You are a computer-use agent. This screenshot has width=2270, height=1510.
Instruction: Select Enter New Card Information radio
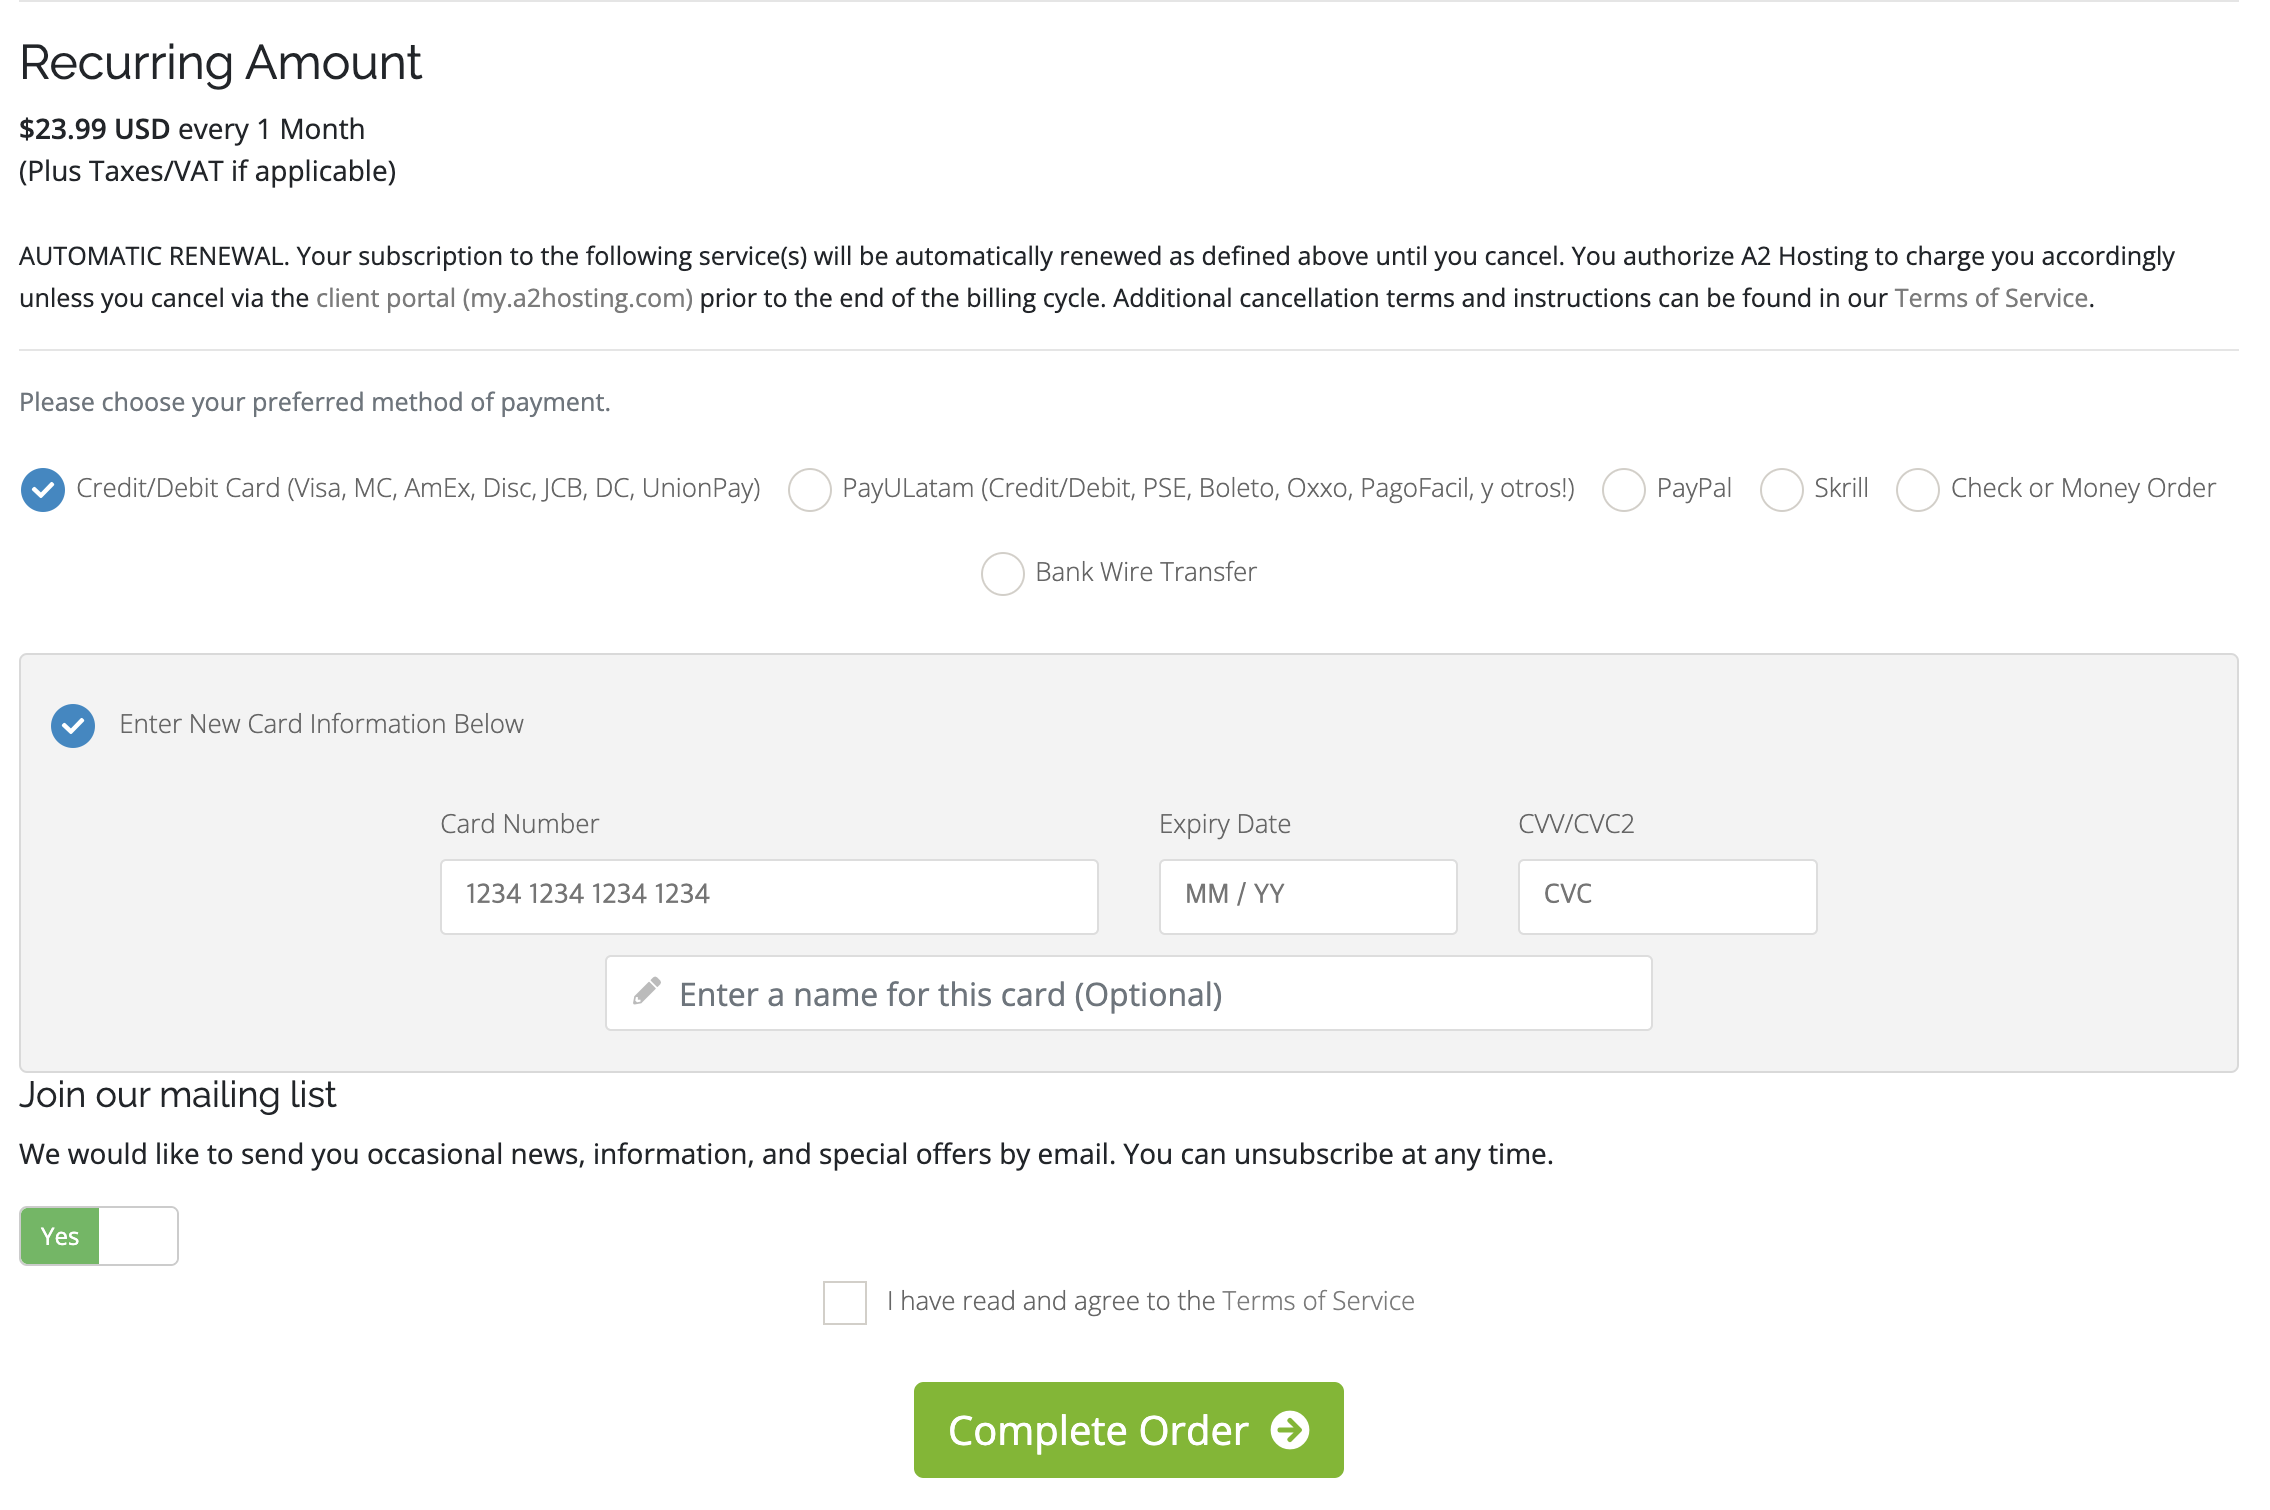point(73,726)
